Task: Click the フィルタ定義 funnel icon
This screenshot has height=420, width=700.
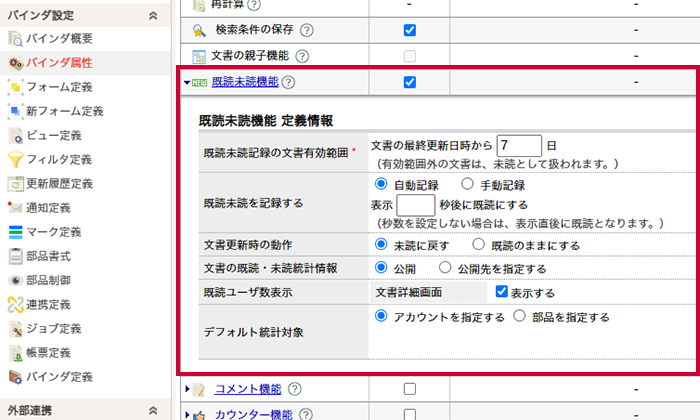Action: pos(15,160)
